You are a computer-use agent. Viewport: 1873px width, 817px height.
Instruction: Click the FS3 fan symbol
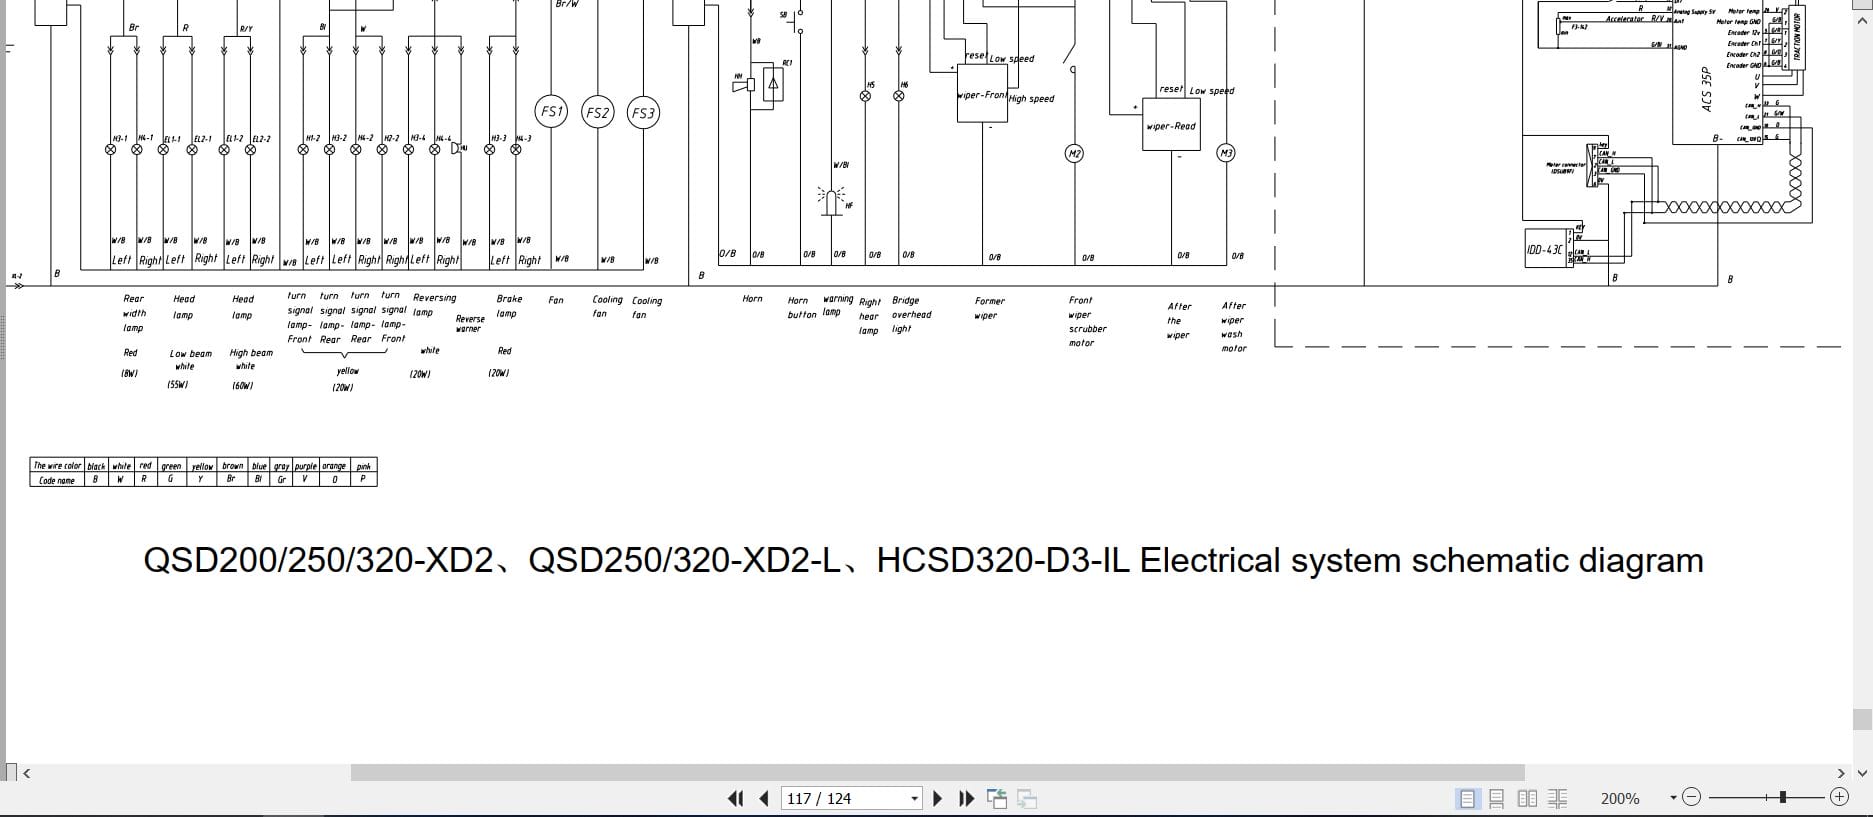coord(643,113)
